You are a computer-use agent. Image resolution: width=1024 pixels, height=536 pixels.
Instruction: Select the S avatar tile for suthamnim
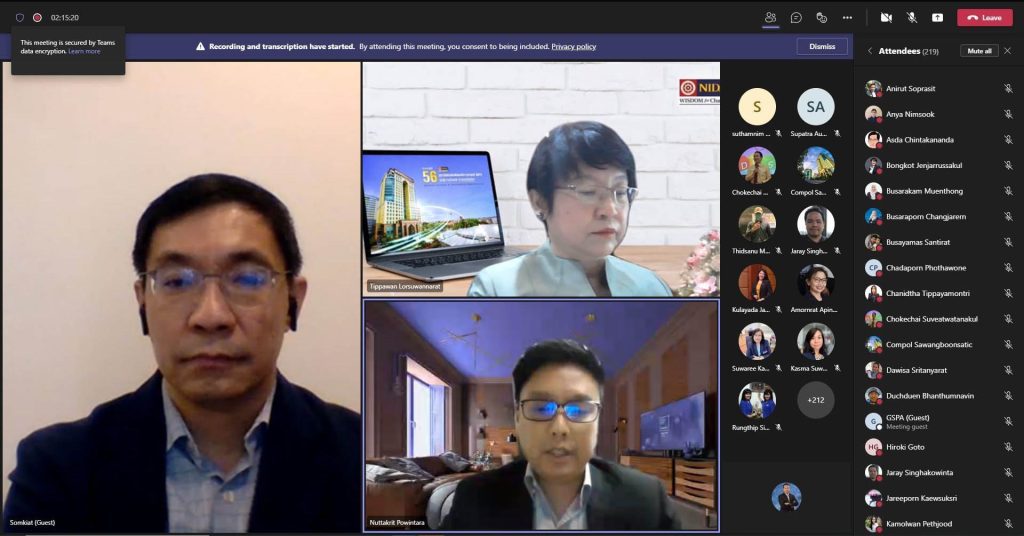[x=757, y=107]
